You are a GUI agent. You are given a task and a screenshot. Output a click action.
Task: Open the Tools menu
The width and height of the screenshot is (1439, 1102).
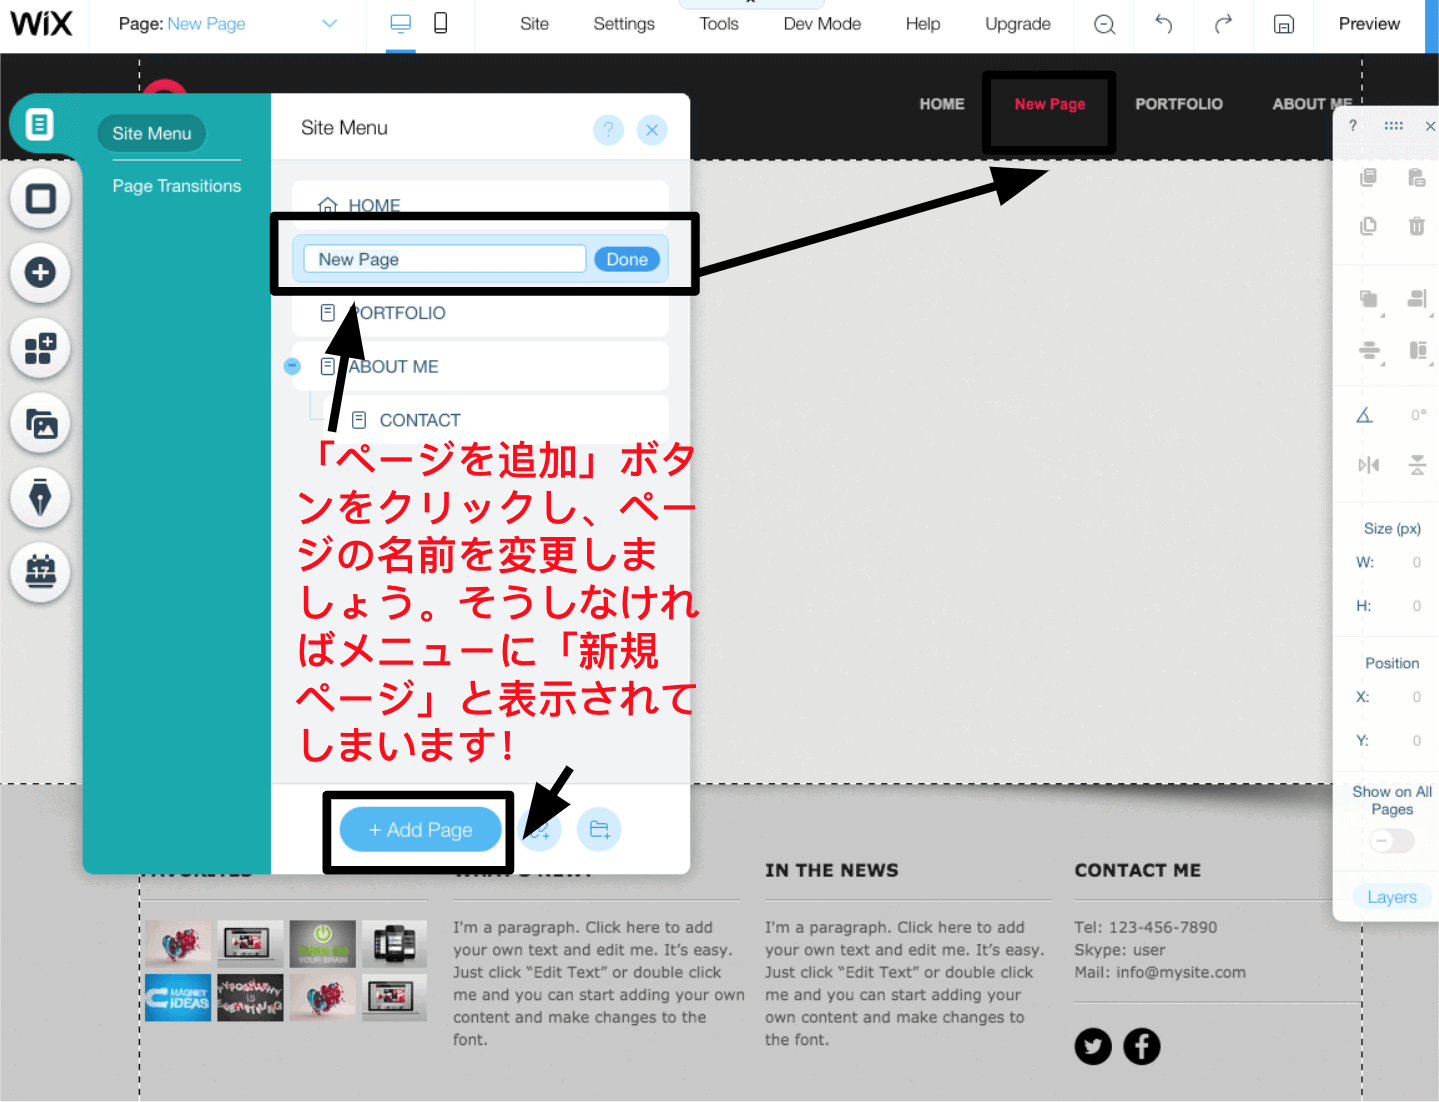pyautogui.click(x=719, y=24)
